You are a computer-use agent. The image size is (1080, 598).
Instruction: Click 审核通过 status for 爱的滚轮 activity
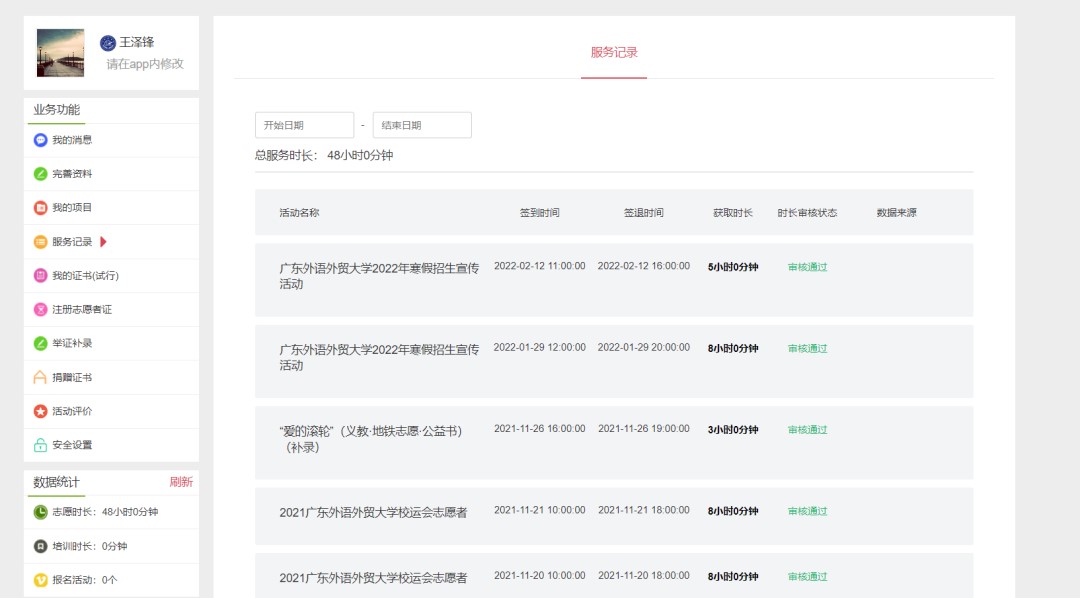[x=807, y=430]
